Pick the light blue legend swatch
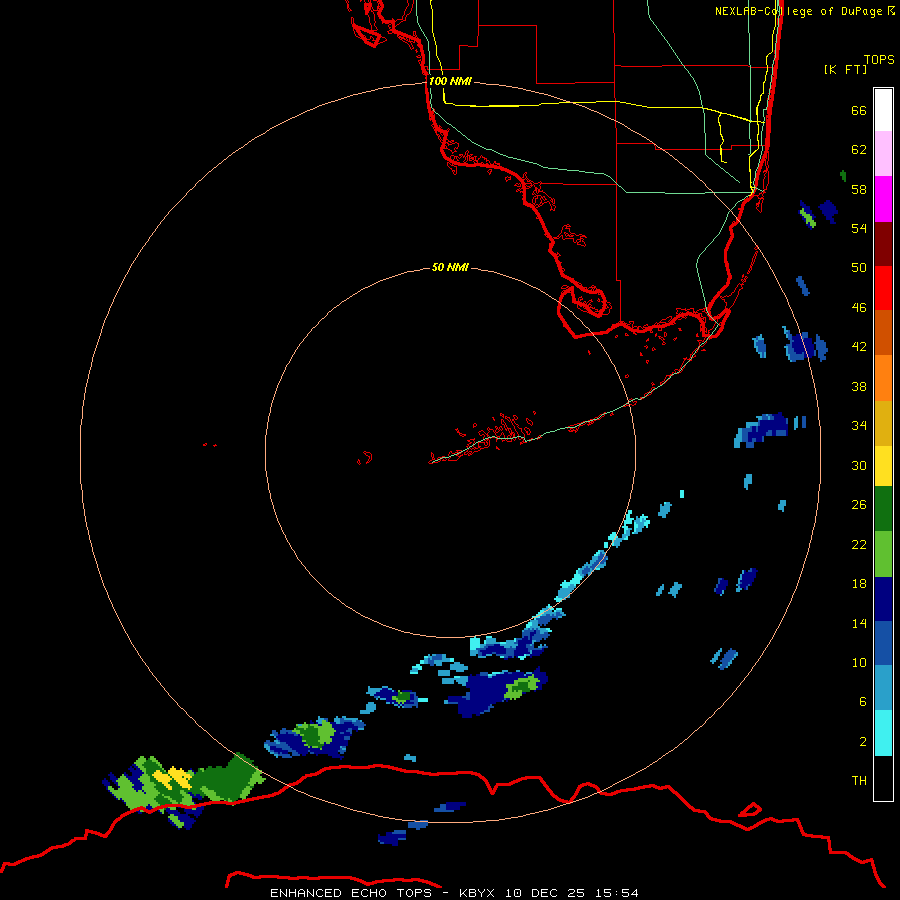Image resolution: width=900 pixels, height=900 pixels. click(883, 688)
